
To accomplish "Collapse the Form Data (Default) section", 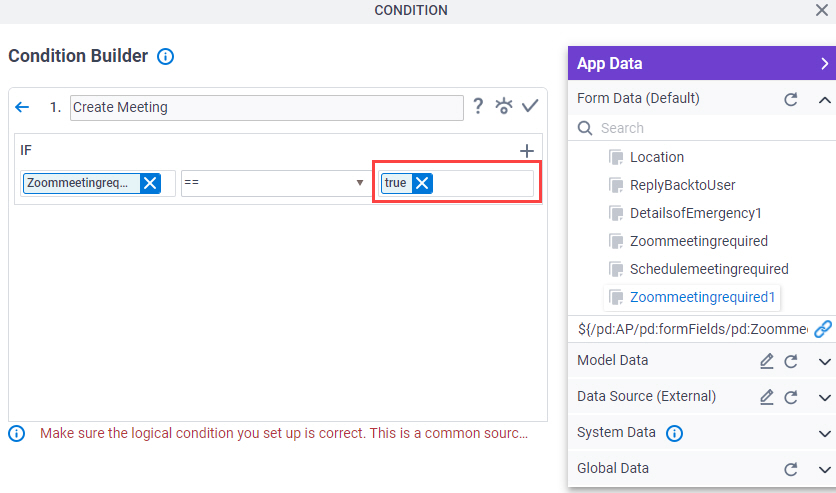I will click(x=824, y=100).
